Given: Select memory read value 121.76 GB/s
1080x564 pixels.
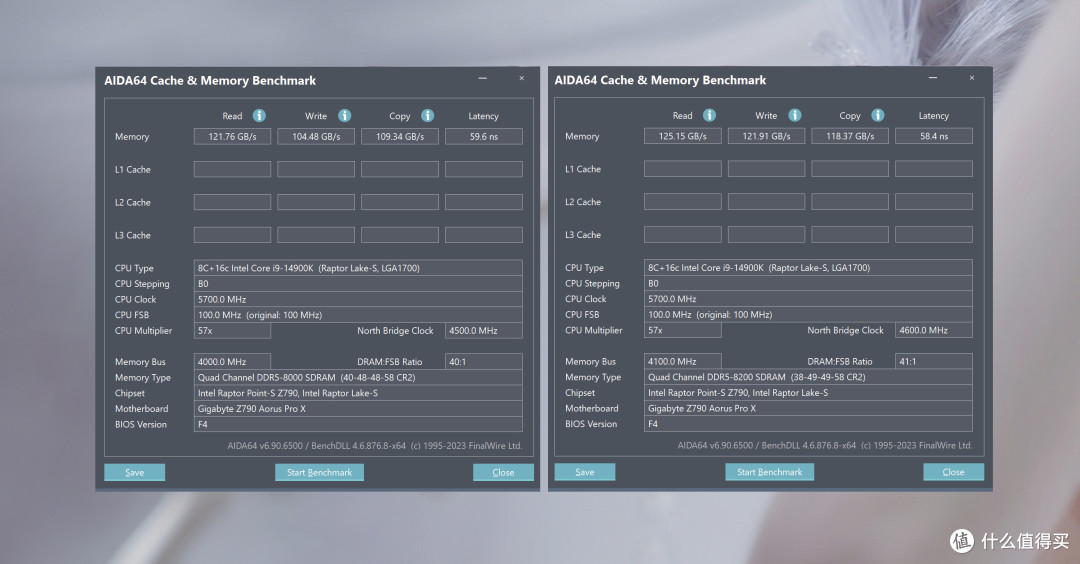Looking at the screenshot, I should tap(232, 136).
